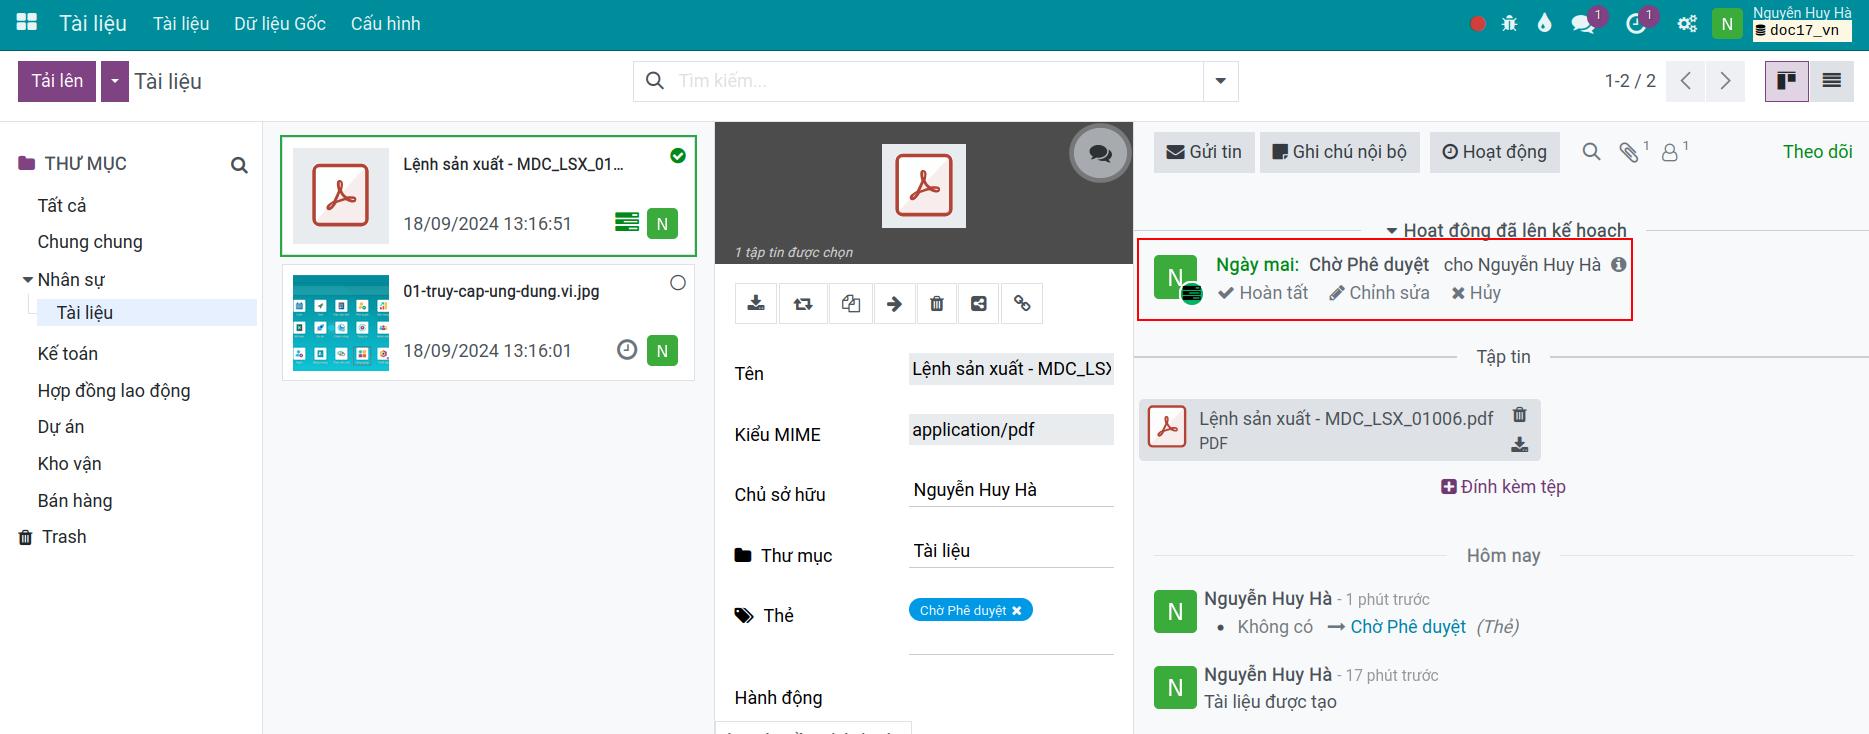Image resolution: width=1869 pixels, height=734 pixels.
Task: Download the selected document
Action: click(756, 304)
